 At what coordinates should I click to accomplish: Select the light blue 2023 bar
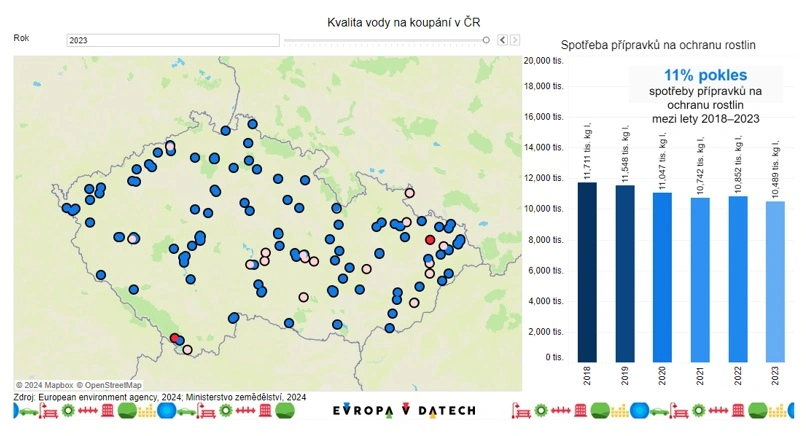pos(777,281)
